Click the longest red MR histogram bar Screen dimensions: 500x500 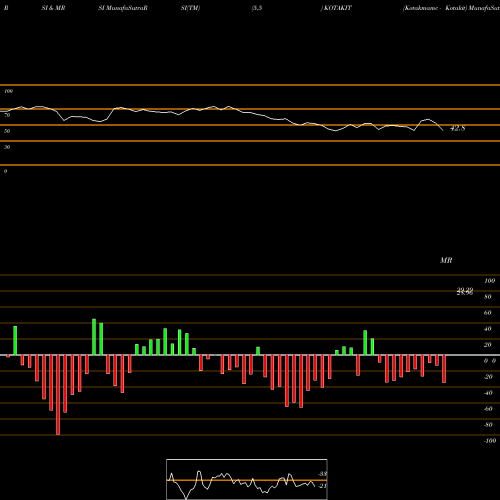pyautogui.click(x=58, y=395)
